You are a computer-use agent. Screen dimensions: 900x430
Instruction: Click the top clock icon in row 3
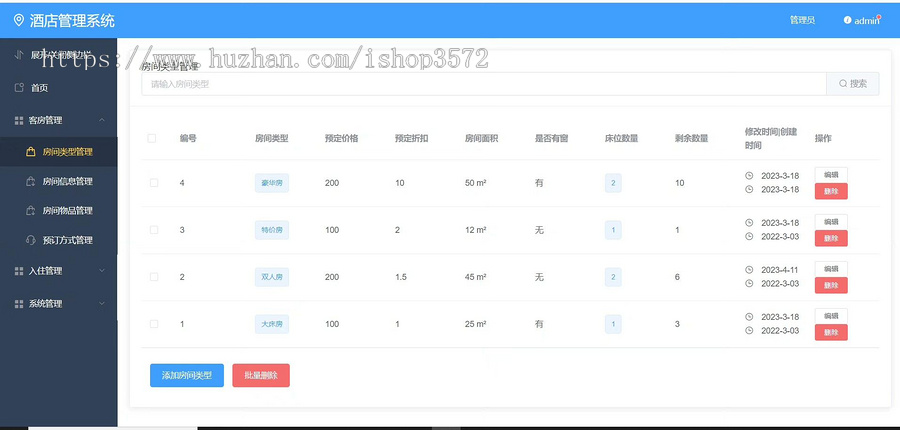click(749, 223)
